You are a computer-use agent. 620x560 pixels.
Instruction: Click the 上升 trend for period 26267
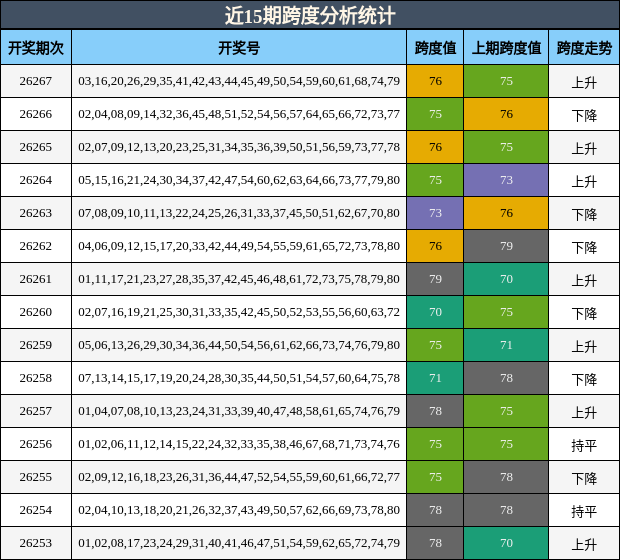[x=584, y=83]
